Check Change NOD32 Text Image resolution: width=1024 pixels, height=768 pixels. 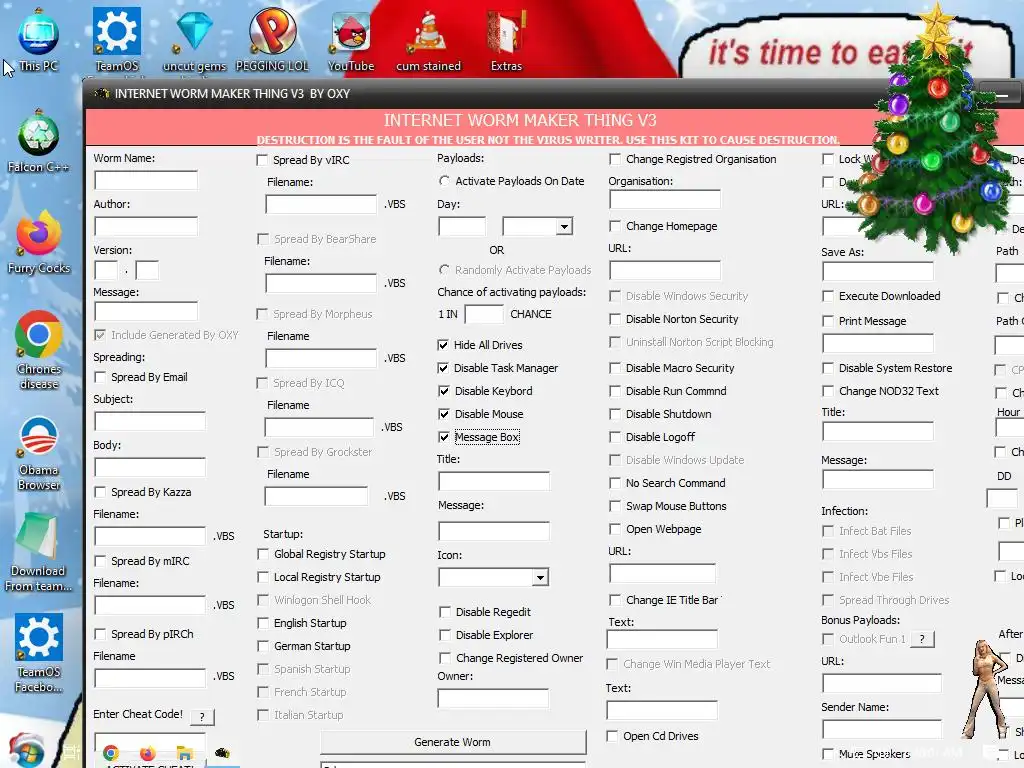coord(827,391)
